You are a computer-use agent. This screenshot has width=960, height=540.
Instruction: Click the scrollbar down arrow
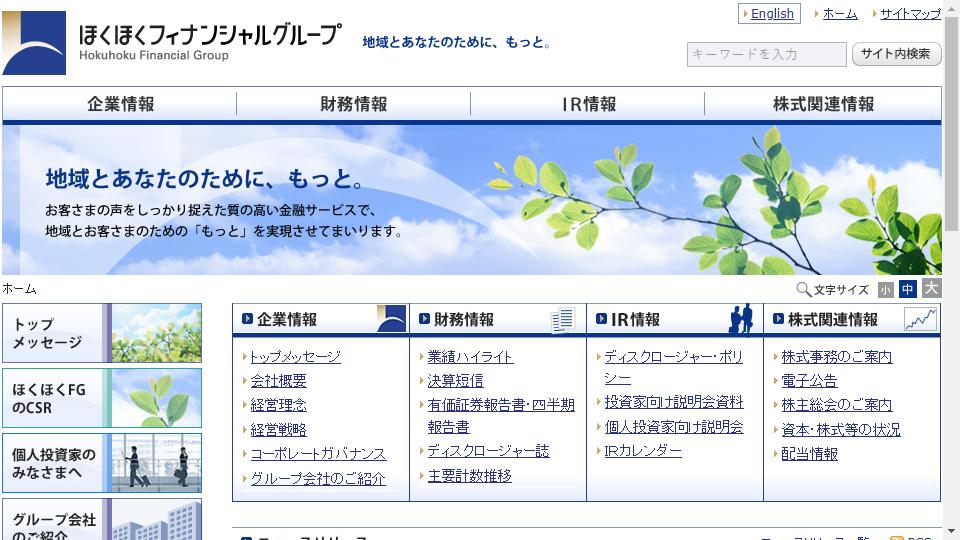pyautogui.click(x=951, y=531)
